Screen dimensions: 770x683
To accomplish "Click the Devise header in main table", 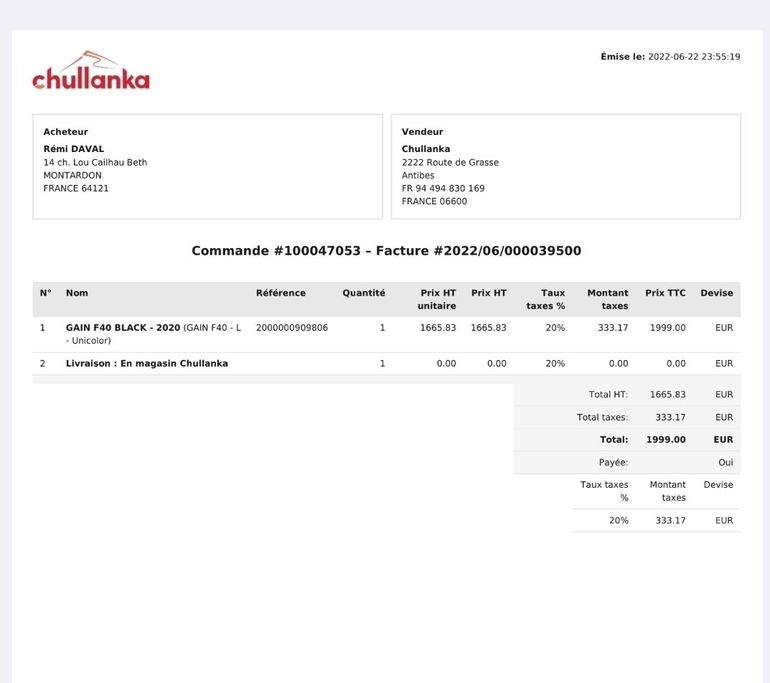I will pyautogui.click(x=717, y=293).
